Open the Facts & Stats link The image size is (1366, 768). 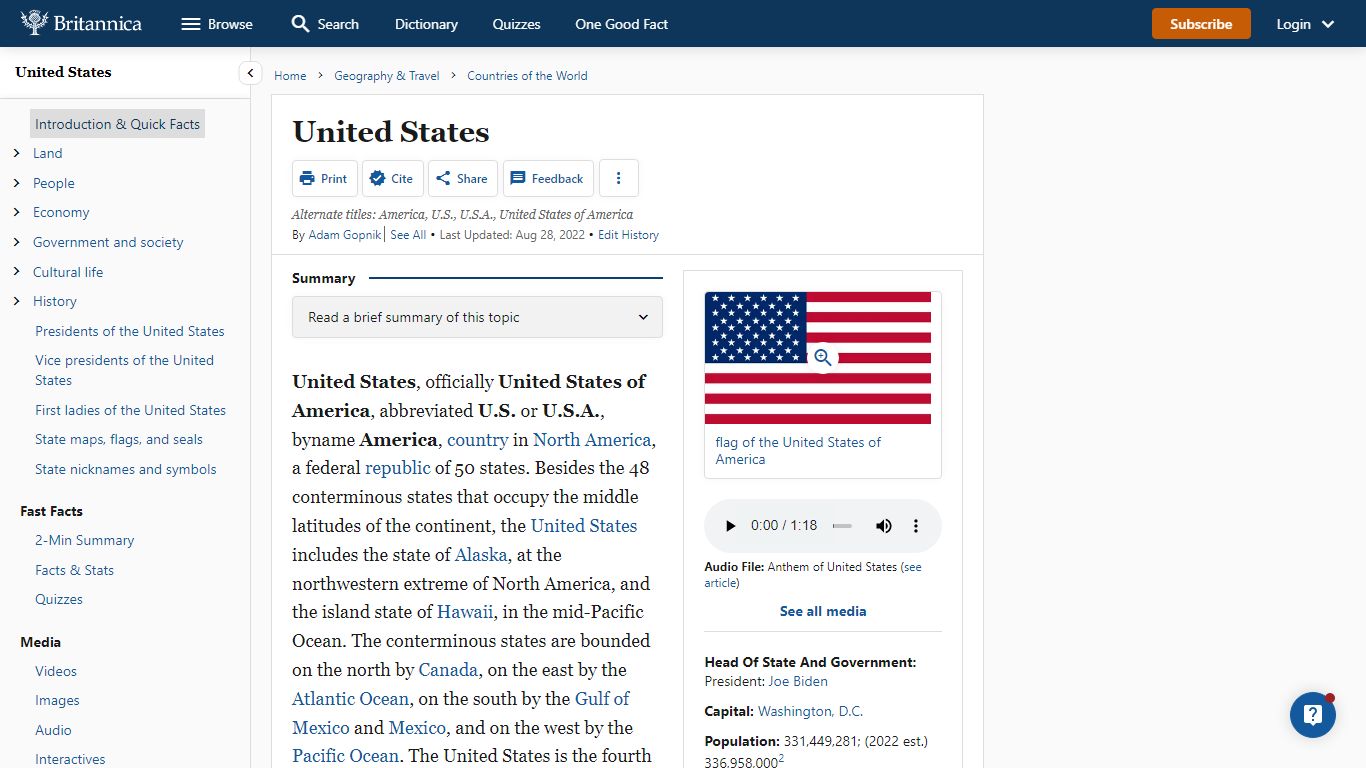pos(74,570)
